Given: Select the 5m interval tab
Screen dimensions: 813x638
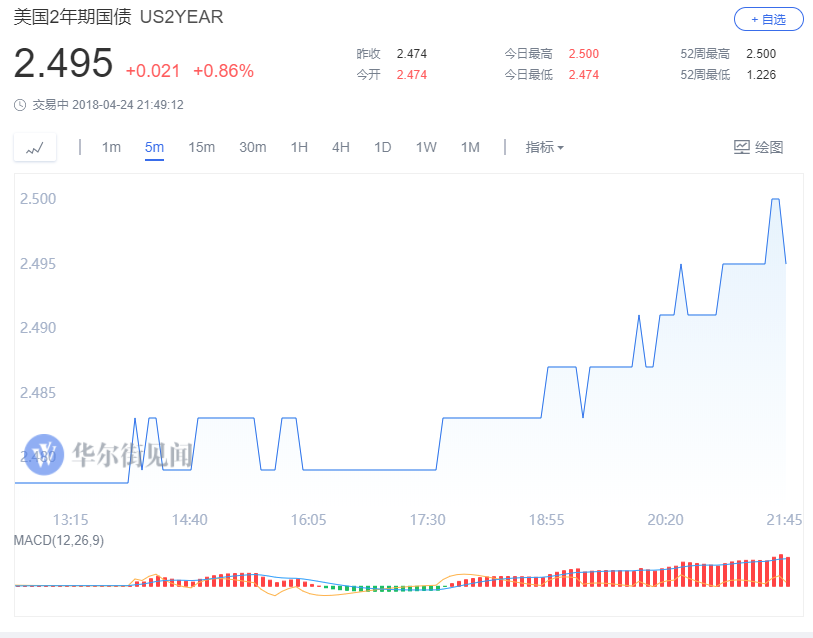Looking at the screenshot, I should (154, 147).
